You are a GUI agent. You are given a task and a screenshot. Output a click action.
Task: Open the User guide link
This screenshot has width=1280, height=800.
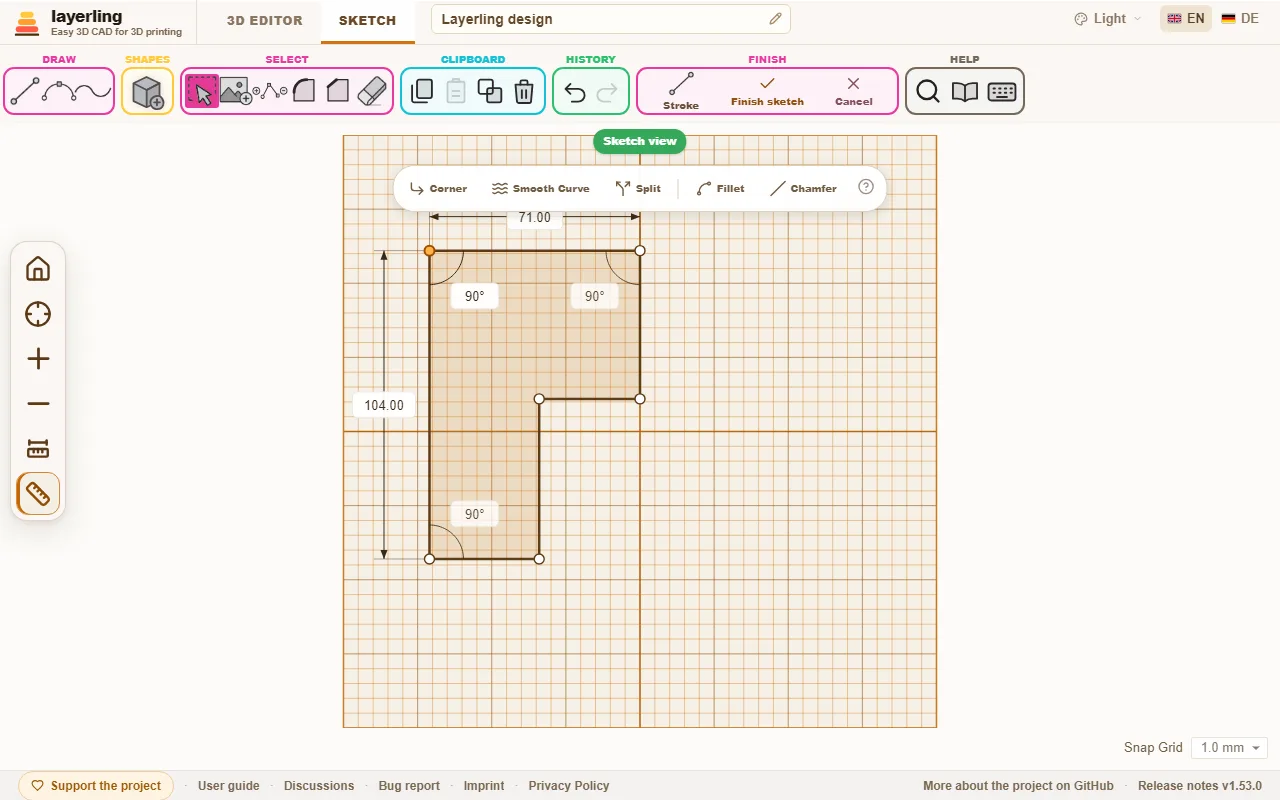click(229, 786)
